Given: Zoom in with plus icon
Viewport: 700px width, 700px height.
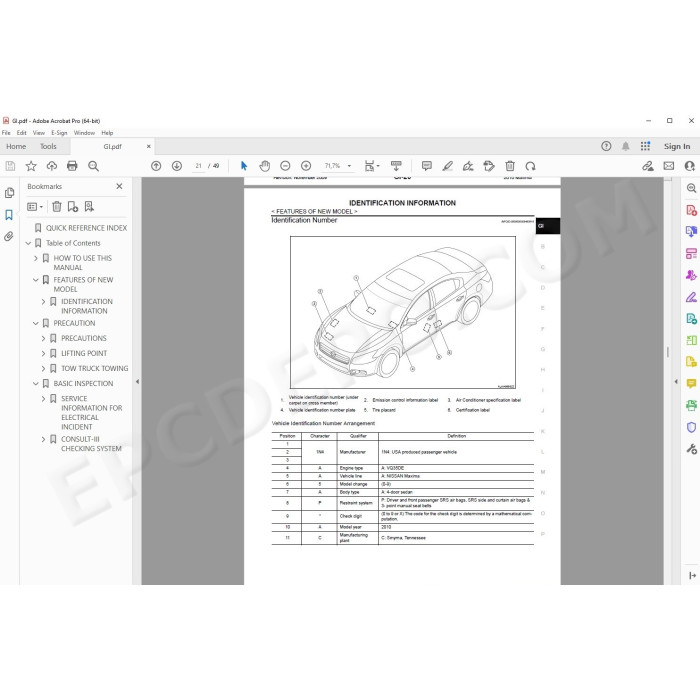Looking at the screenshot, I should coord(306,166).
